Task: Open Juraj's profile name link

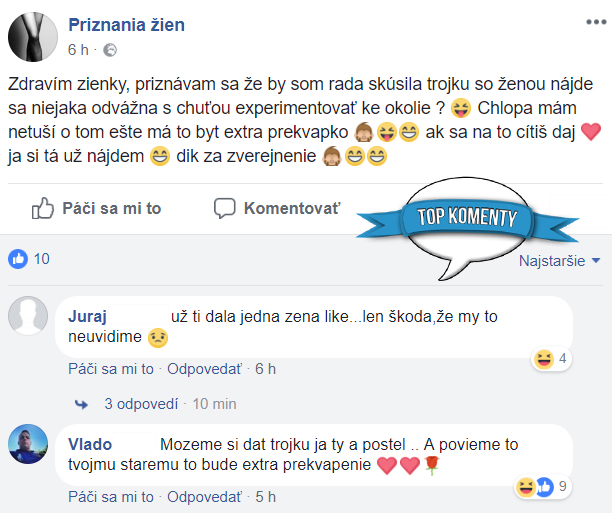Action: tap(87, 316)
